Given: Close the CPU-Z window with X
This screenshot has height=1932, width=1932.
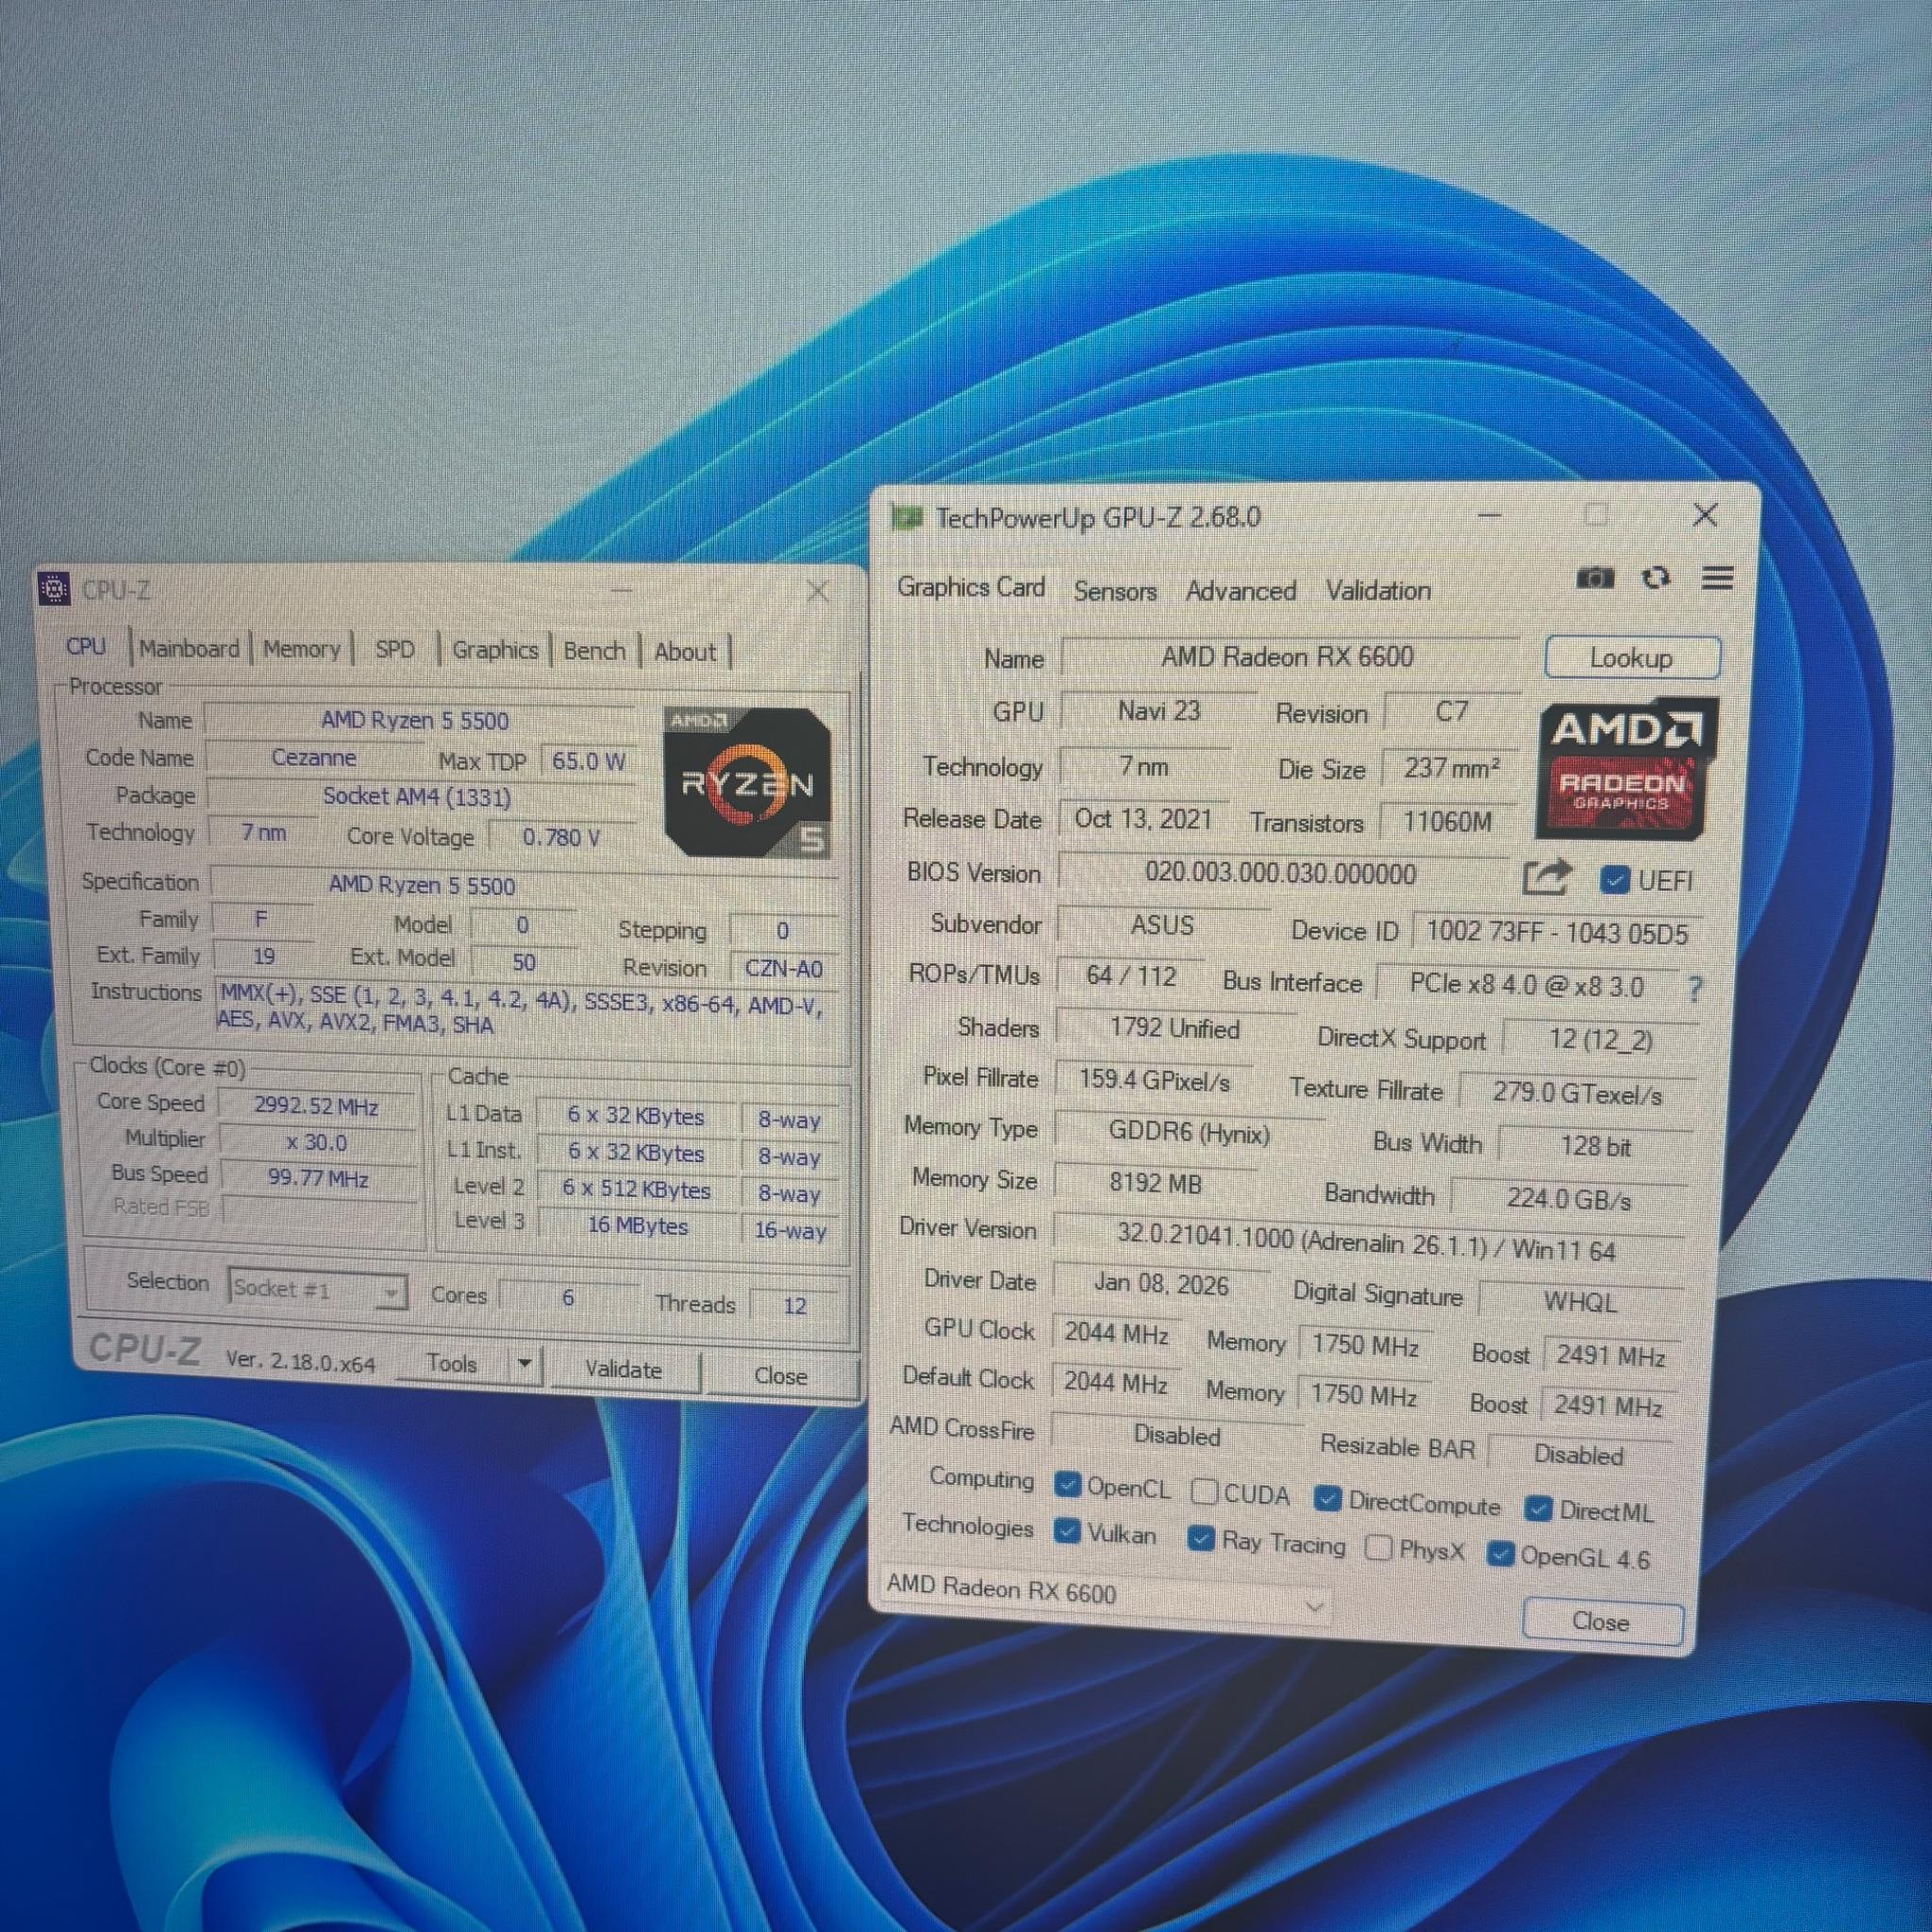Looking at the screenshot, I should click(x=818, y=591).
